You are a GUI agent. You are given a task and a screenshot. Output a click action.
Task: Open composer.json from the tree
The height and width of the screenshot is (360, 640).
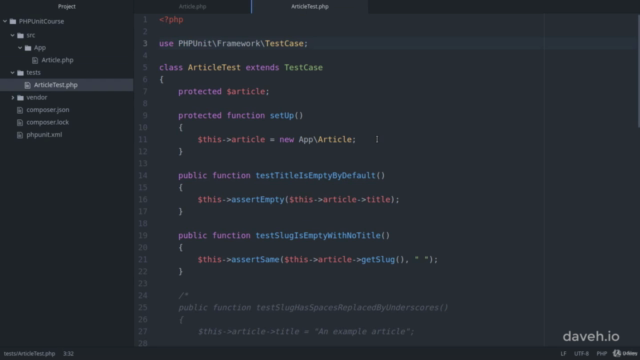(x=48, y=110)
